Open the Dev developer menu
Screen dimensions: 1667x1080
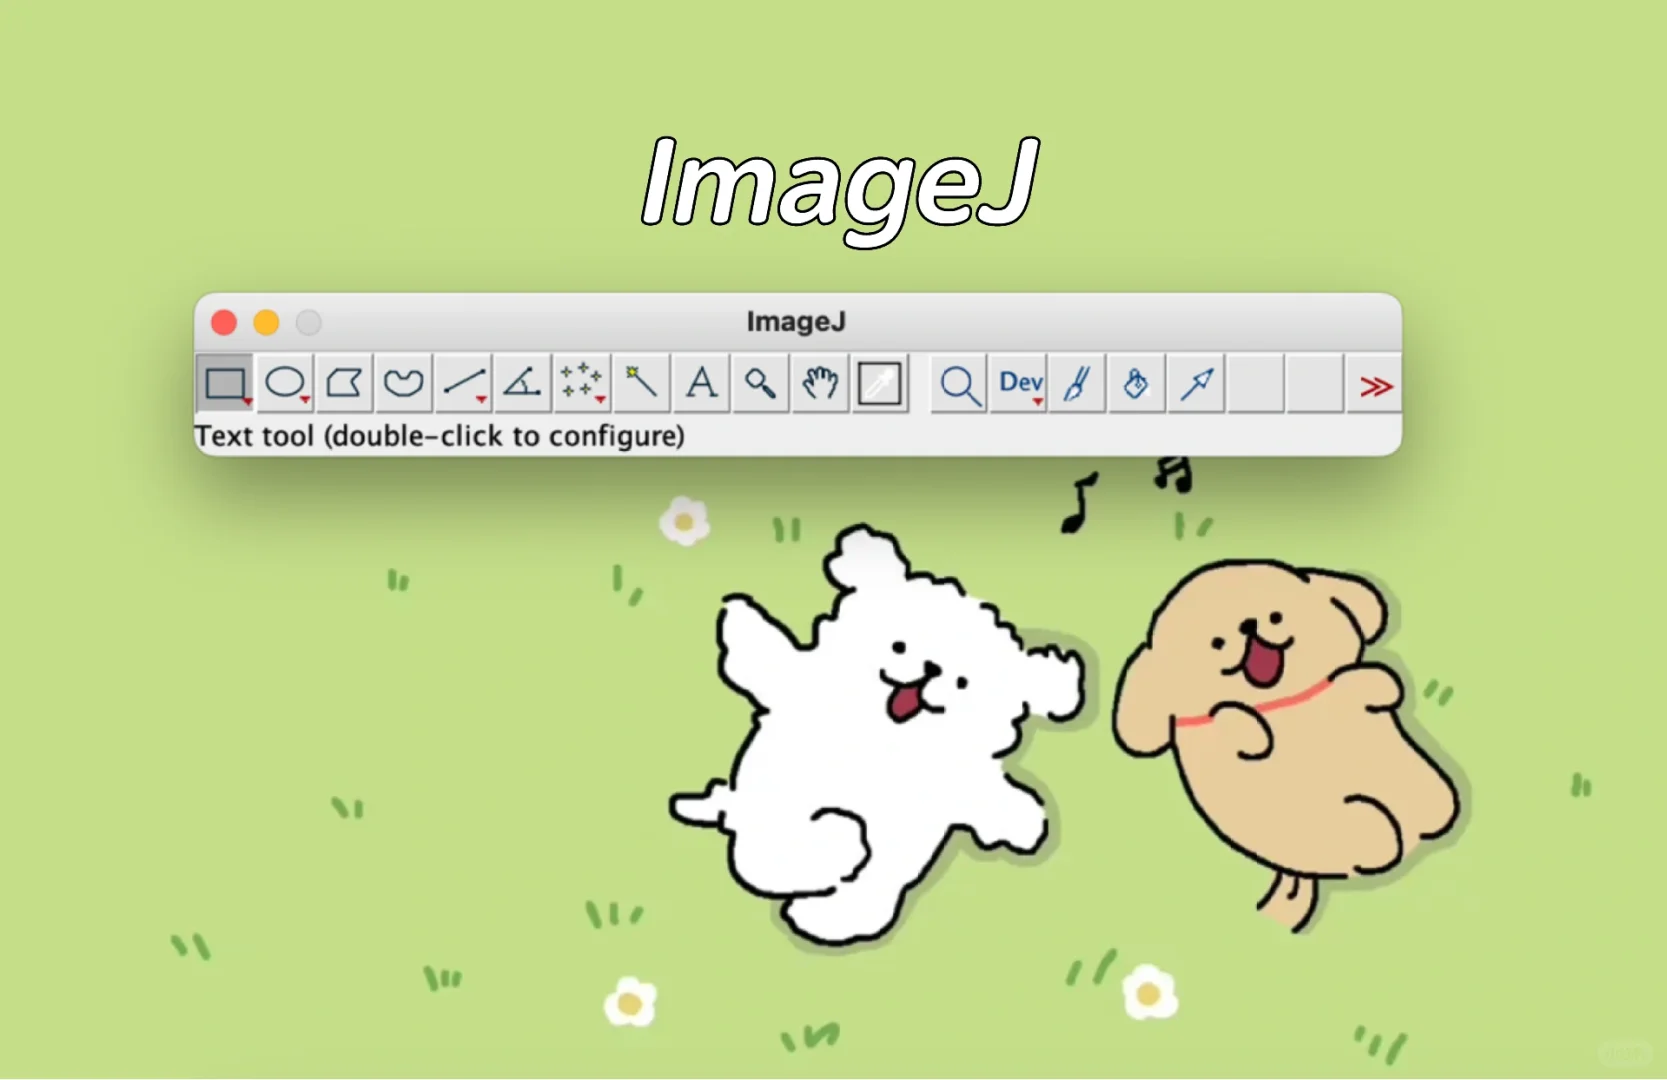pyautogui.click(x=1019, y=383)
